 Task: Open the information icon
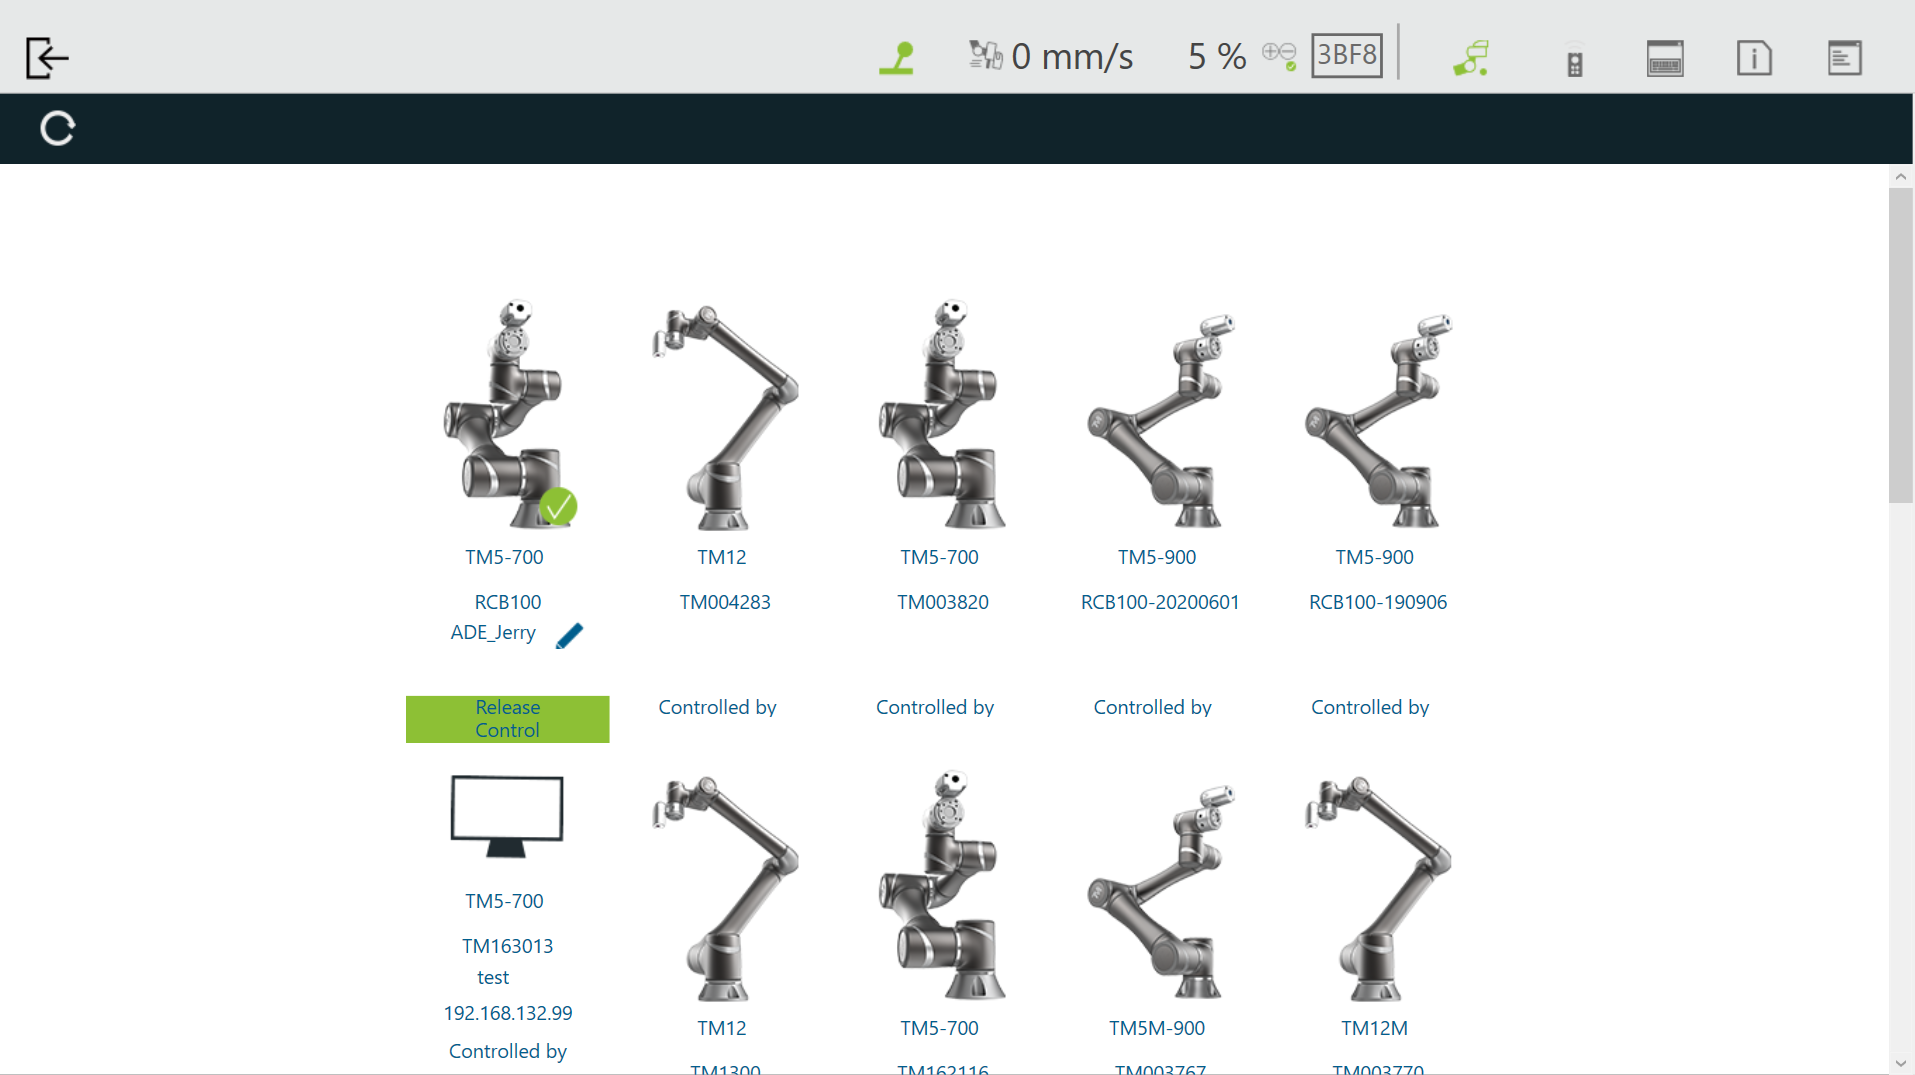[x=1754, y=58]
